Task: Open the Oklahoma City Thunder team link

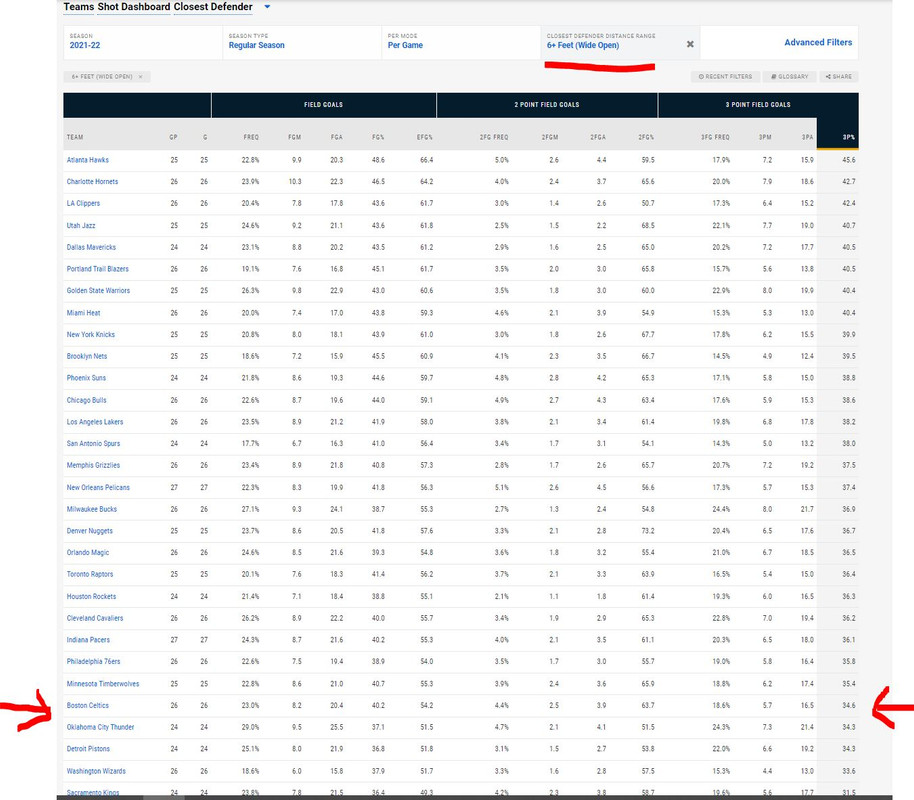Action: pyautogui.click(x=100, y=727)
